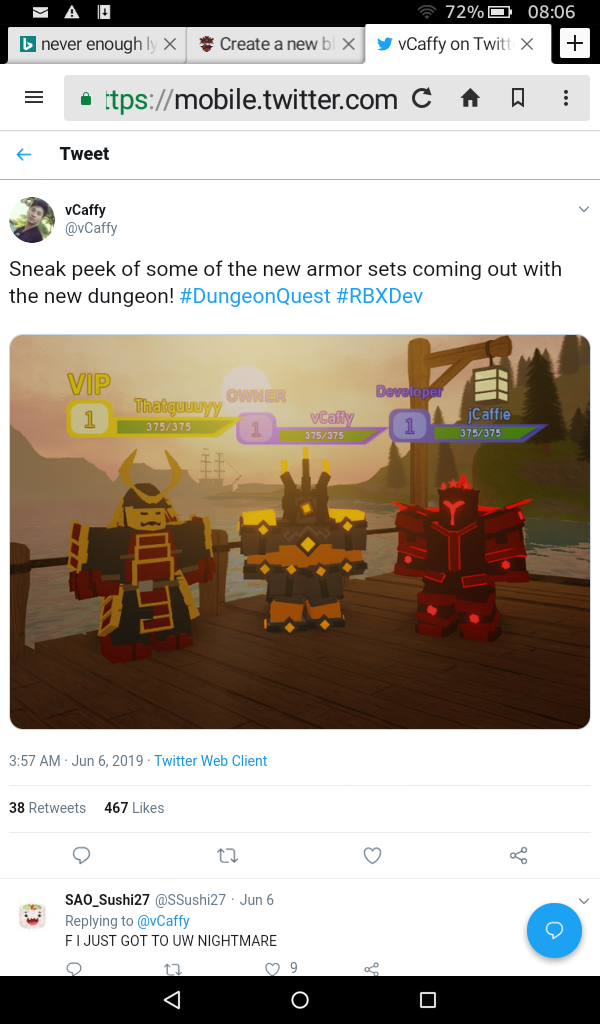This screenshot has height=1024, width=600.
Task: Open the browser three-dot overflow menu
Action: [x=565, y=98]
